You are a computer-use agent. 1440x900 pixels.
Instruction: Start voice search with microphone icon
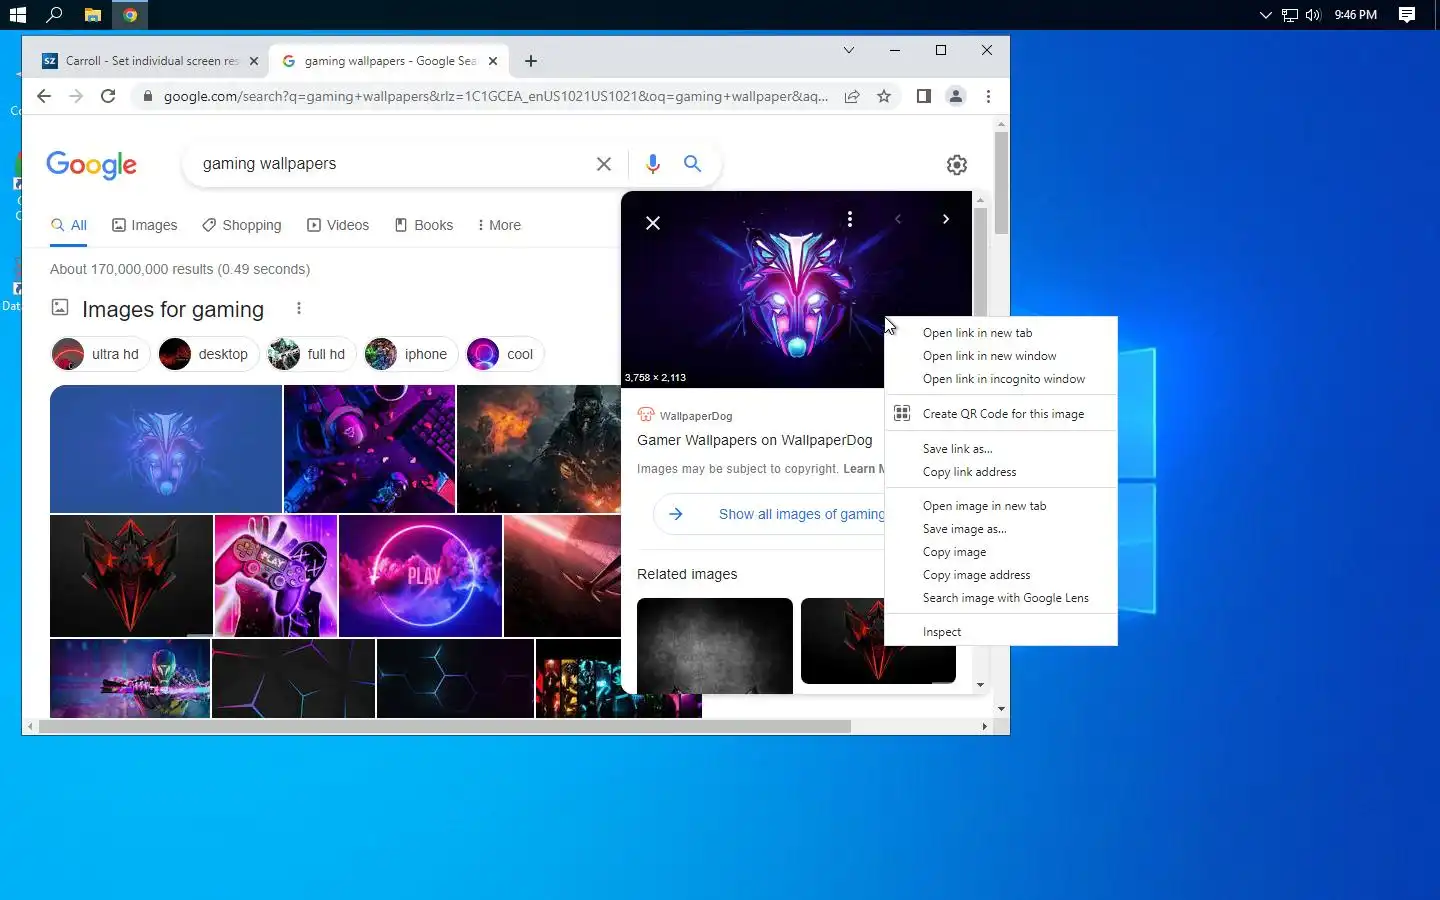[653, 164]
